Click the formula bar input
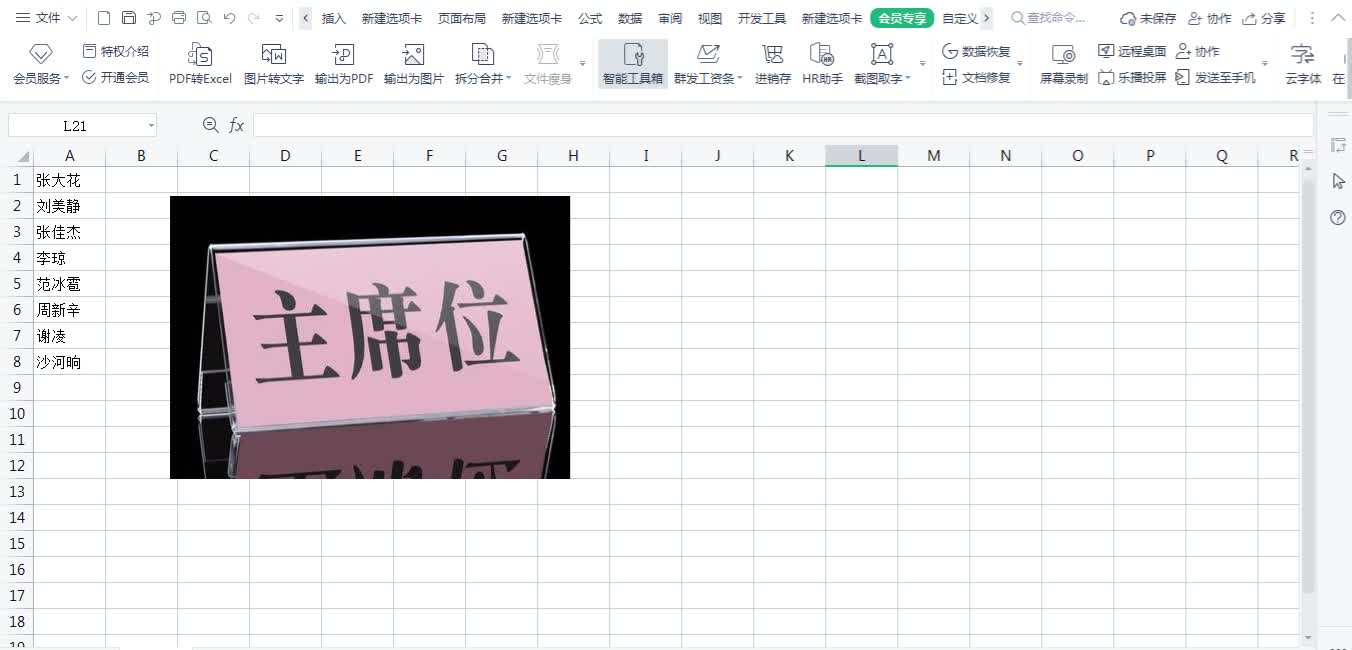Screen dimensions: 1352x650 [782, 125]
